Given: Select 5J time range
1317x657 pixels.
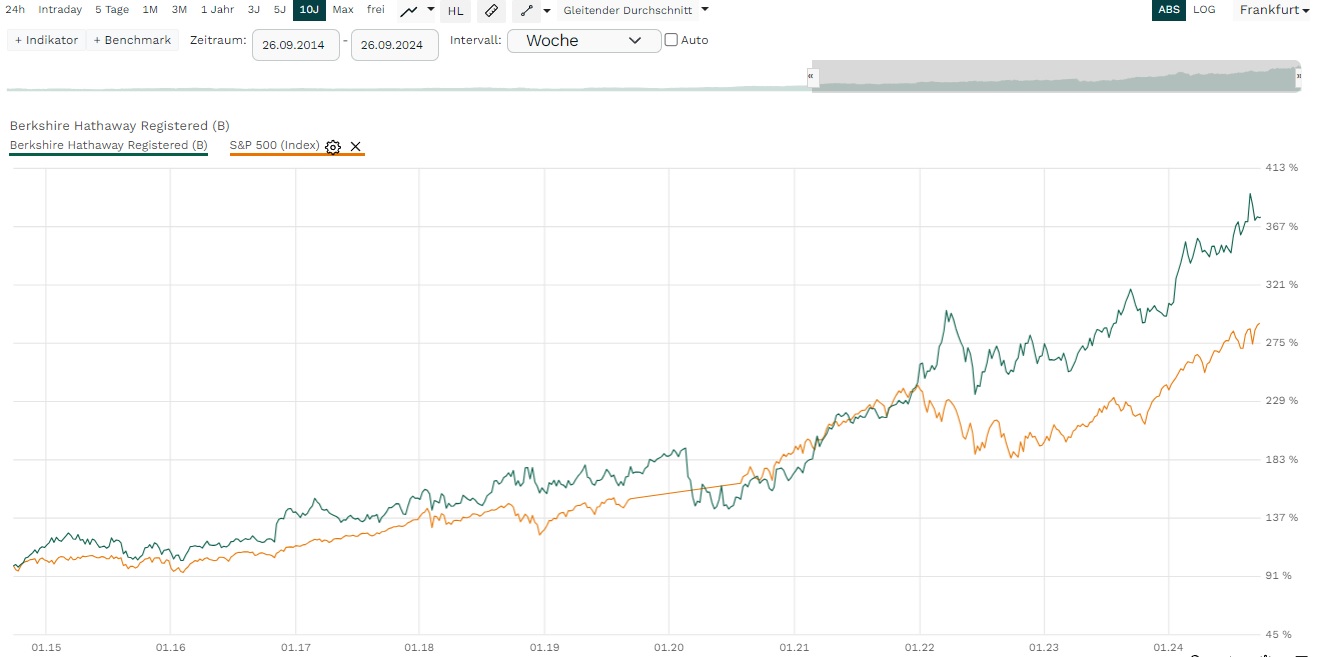Looking at the screenshot, I should click(280, 10).
